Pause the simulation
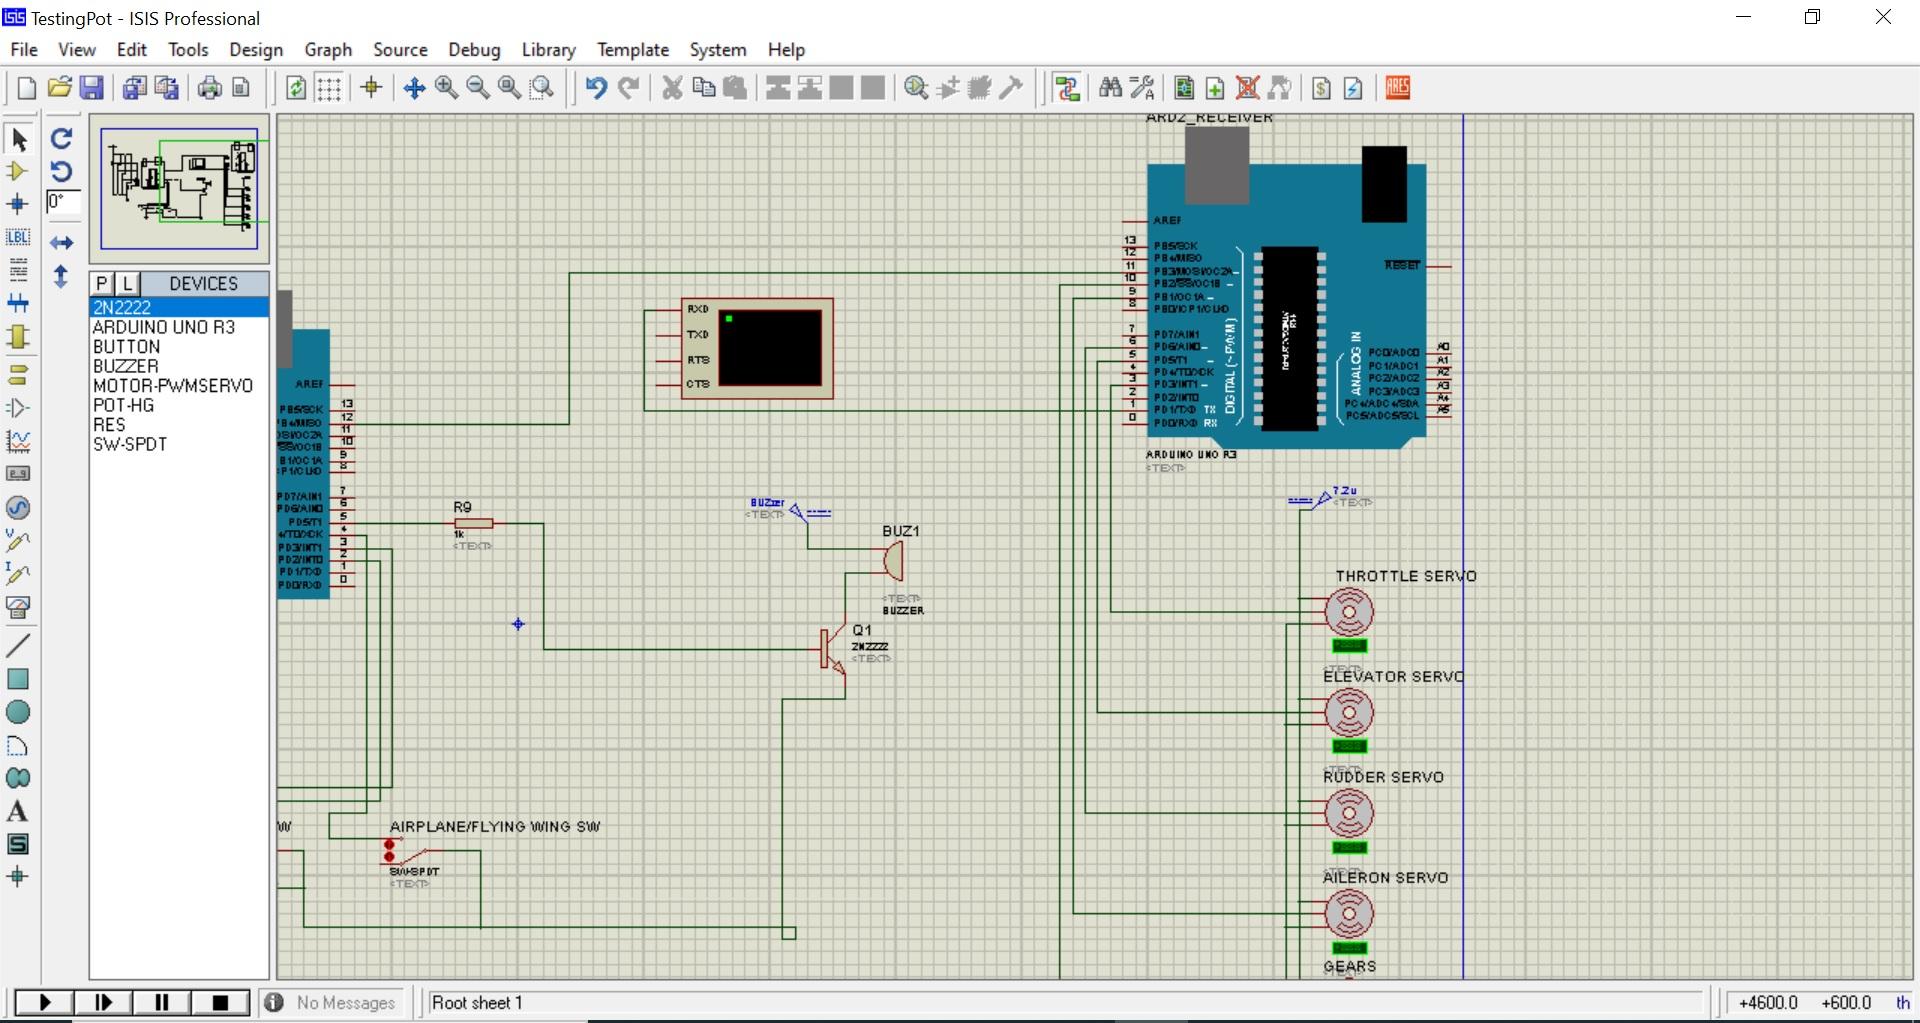The height and width of the screenshot is (1023, 1920). click(162, 1002)
